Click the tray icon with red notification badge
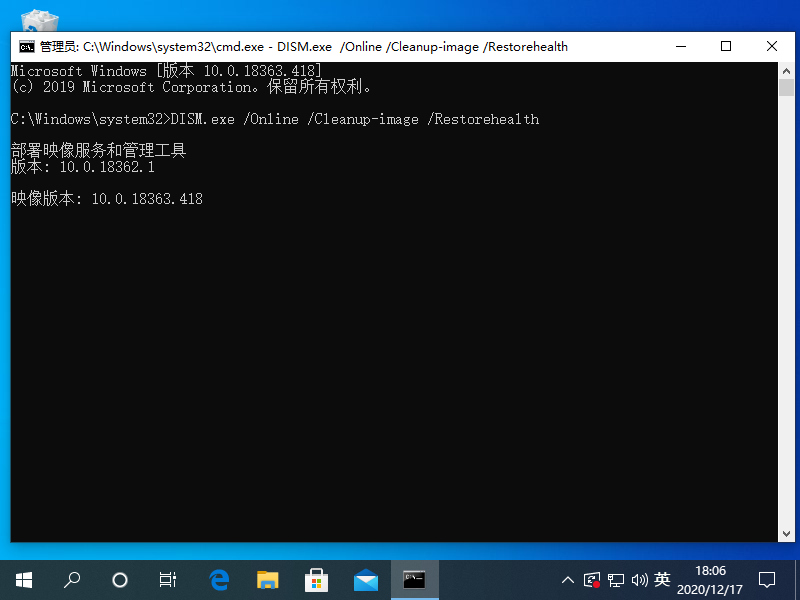Screen dimensions: 800x600 [x=590, y=579]
